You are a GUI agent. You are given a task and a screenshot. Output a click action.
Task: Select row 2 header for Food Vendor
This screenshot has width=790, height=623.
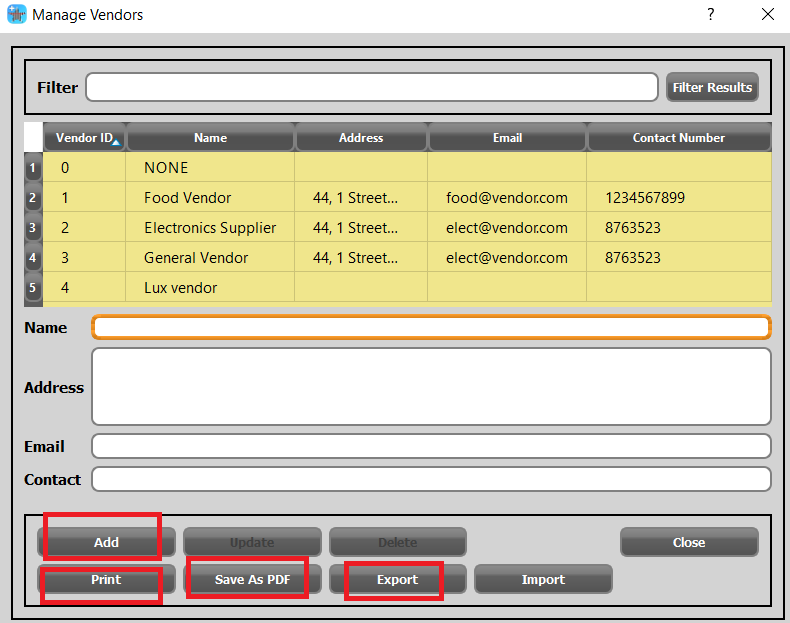[32, 198]
